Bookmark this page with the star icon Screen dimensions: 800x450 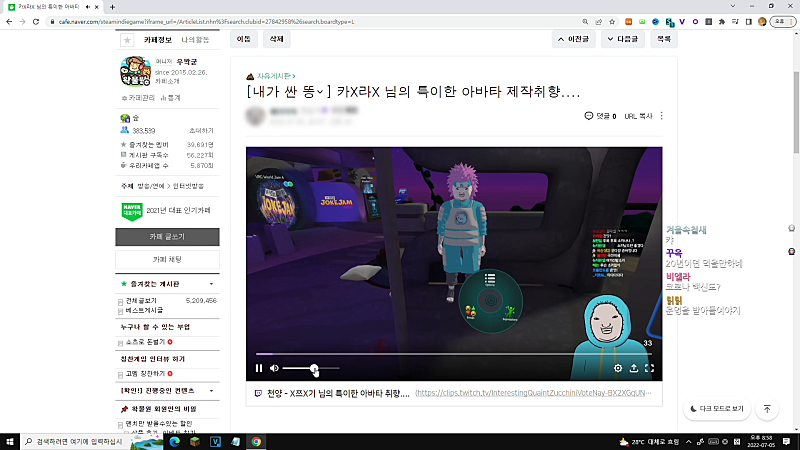(x=612, y=21)
